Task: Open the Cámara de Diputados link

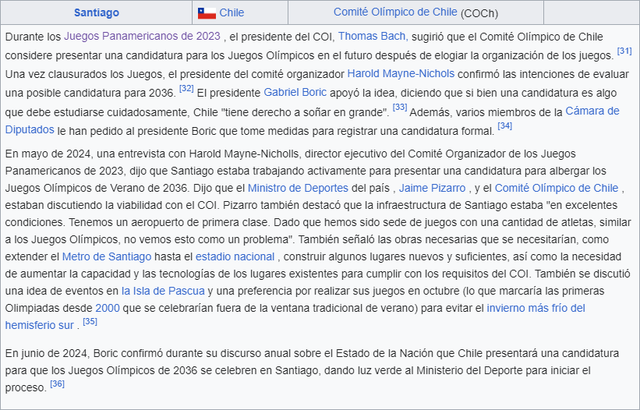Action: [592, 111]
